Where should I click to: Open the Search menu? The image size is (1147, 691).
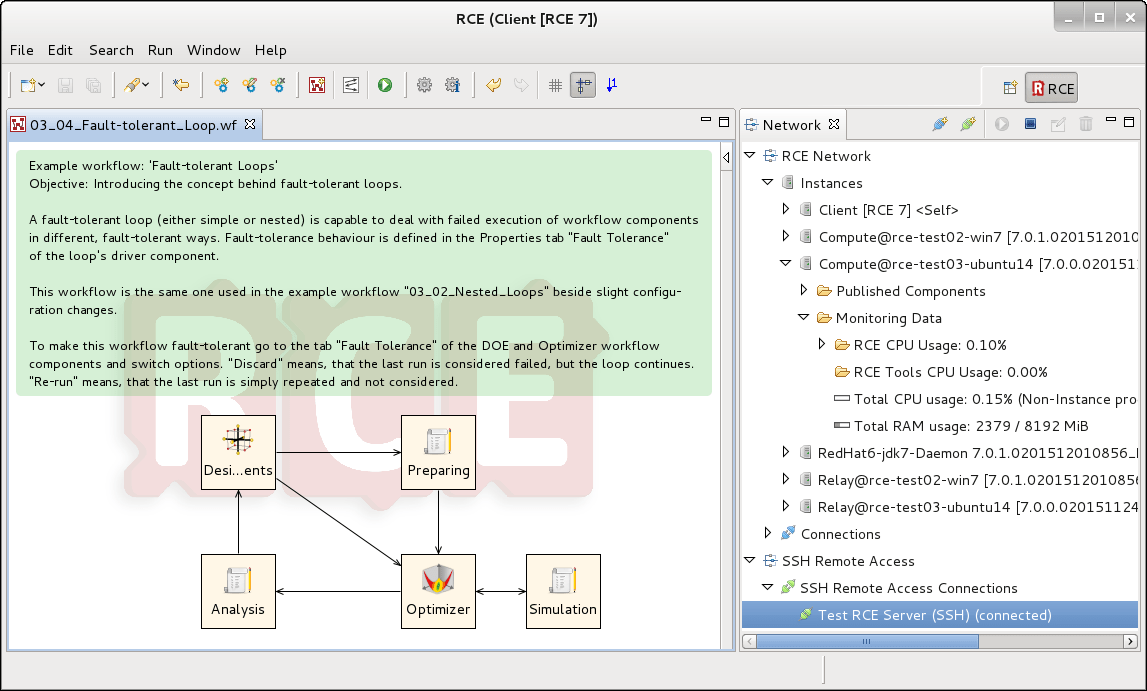pos(111,50)
